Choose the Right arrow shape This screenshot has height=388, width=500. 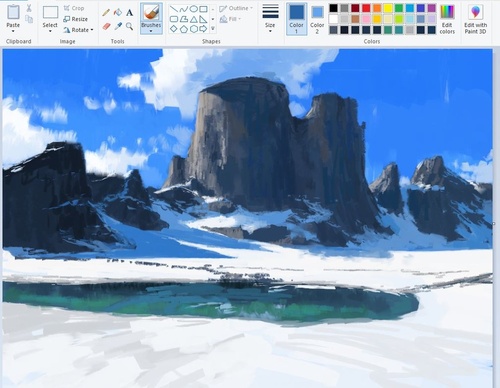203,29
